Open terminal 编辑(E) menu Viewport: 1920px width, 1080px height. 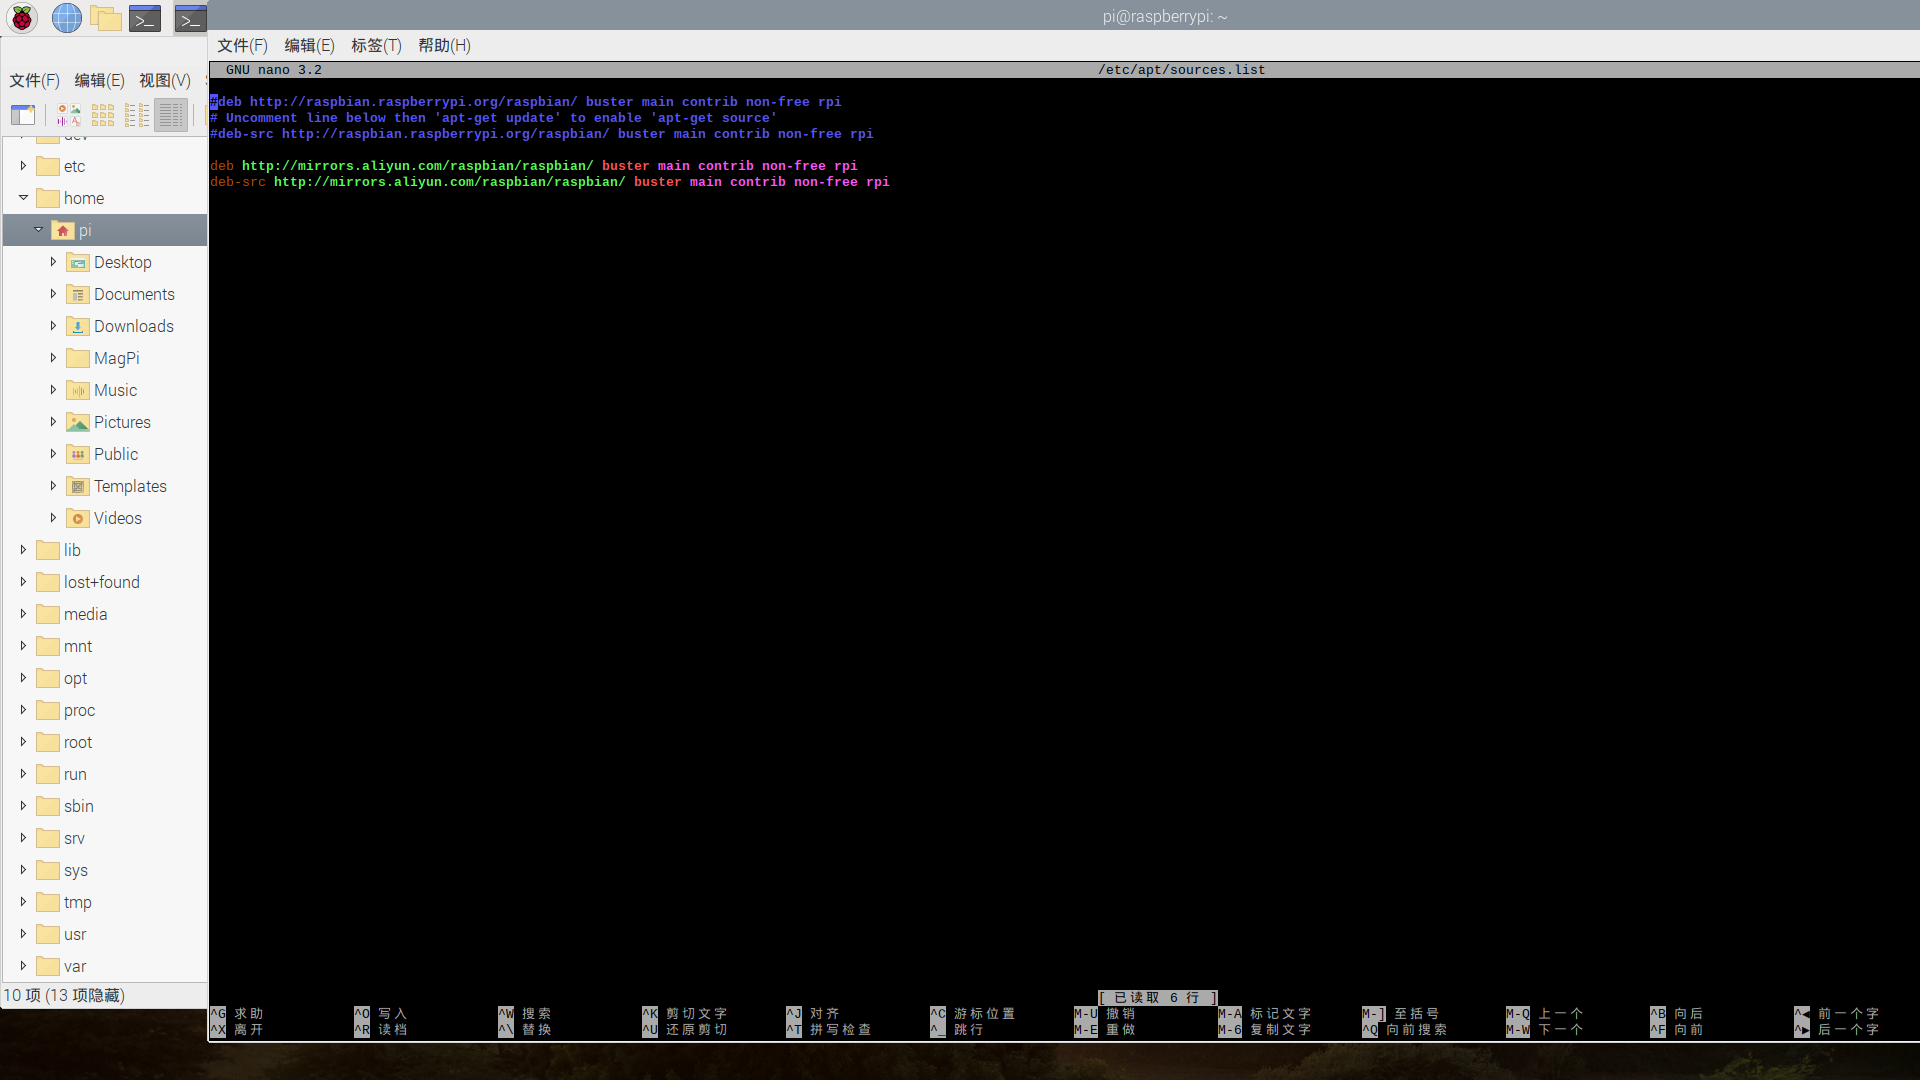(309, 46)
